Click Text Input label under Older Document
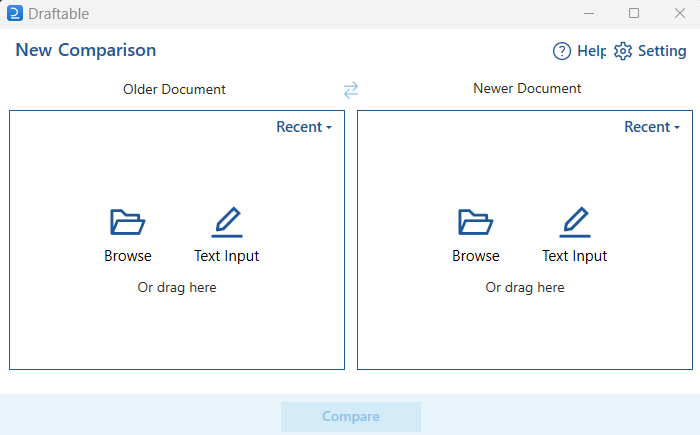The width and height of the screenshot is (700, 435). tap(227, 256)
